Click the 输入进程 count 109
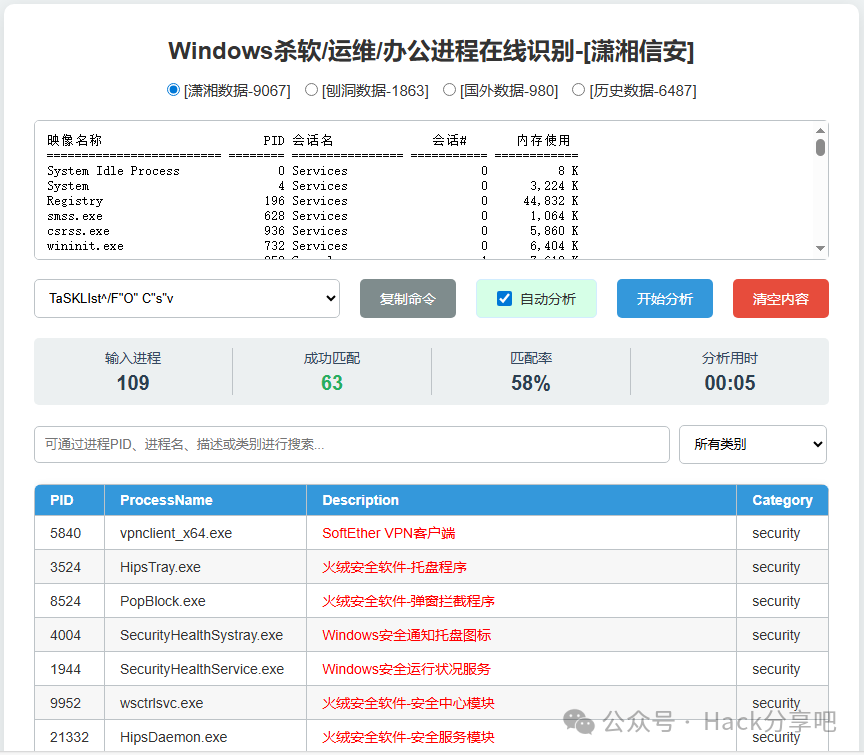 (x=133, y=383)
